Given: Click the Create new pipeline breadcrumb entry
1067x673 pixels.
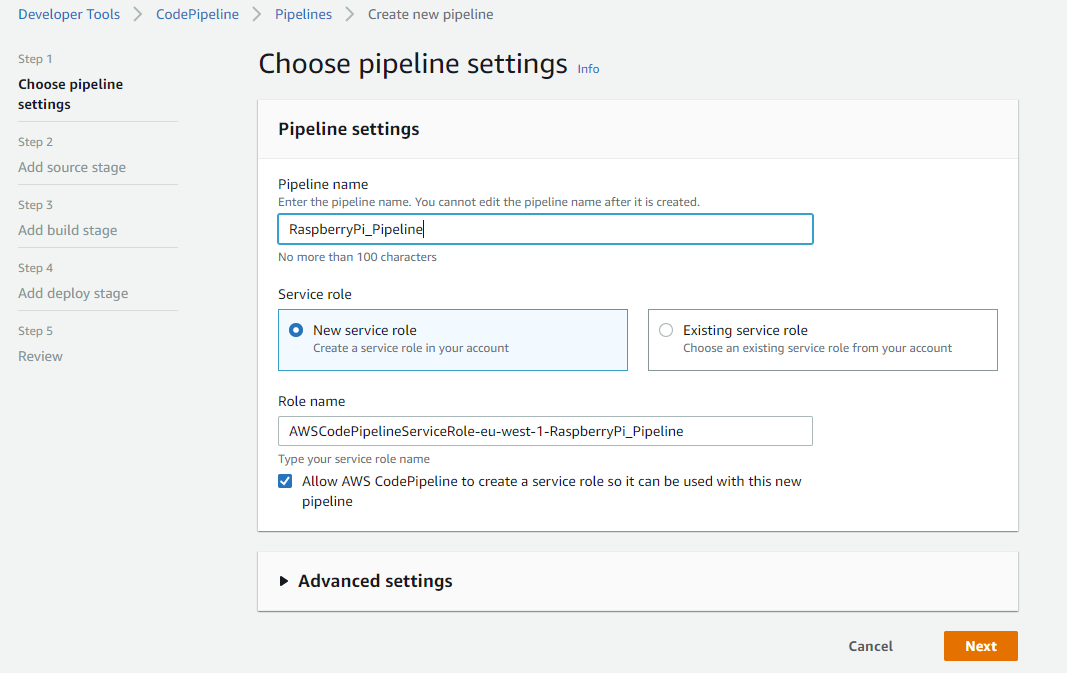Looking at the screenshot, I should click(430, 14).
